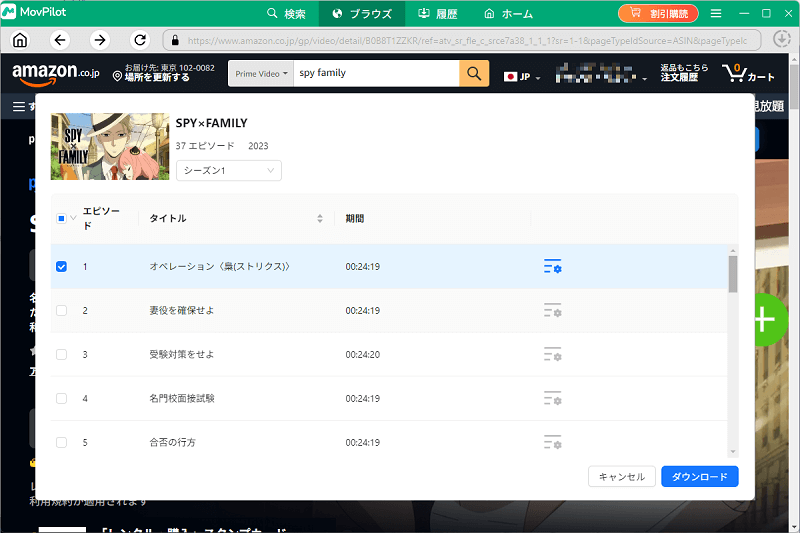Toggle the select-all episodes checkbox

(x=61, y=218)
